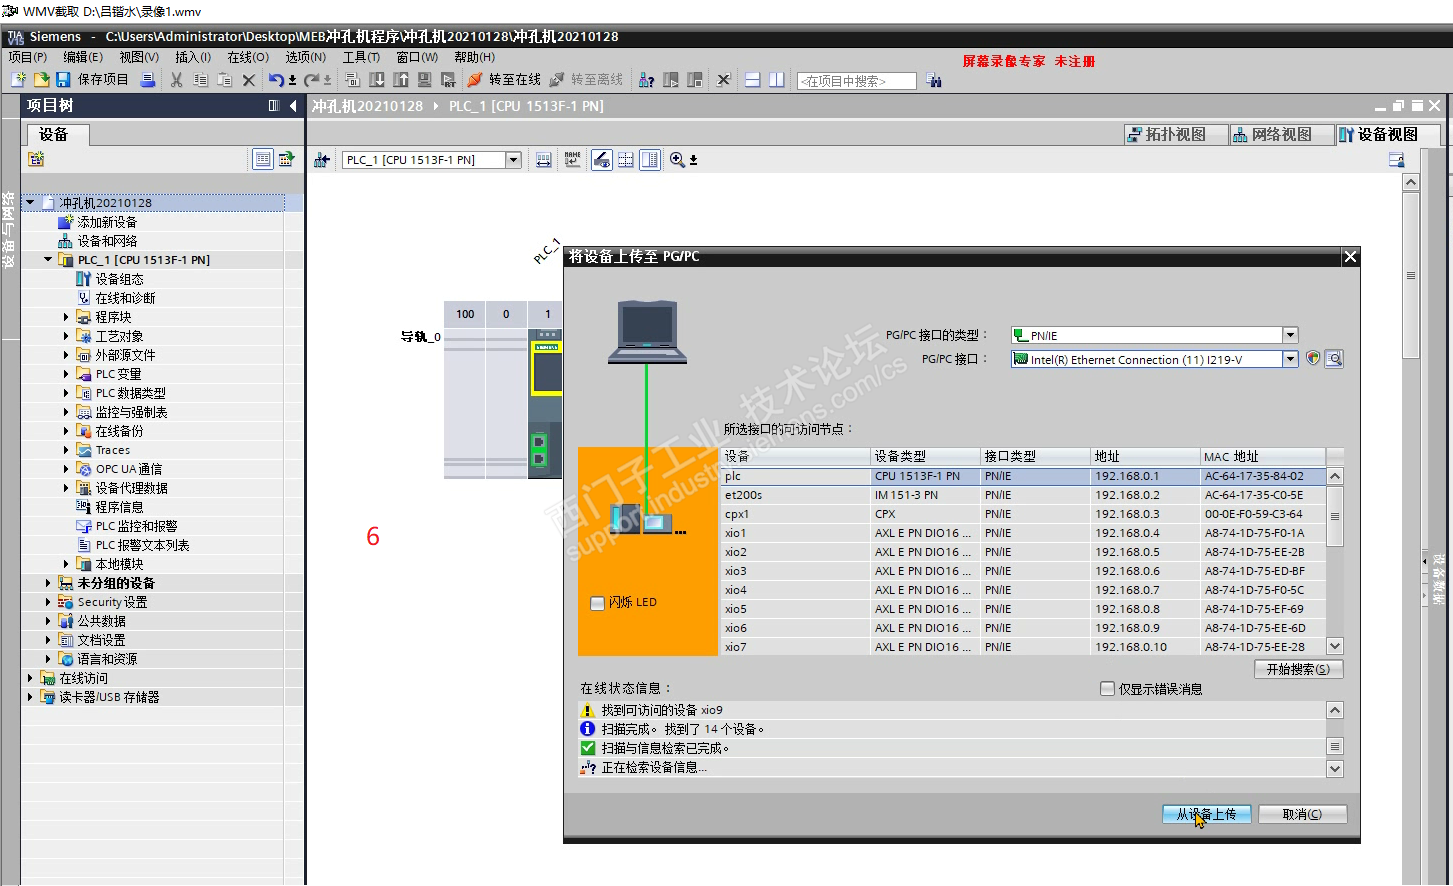
Task: Open the PG/PC 接口 Intel Ethernet dropdown
Action: 1290,359
